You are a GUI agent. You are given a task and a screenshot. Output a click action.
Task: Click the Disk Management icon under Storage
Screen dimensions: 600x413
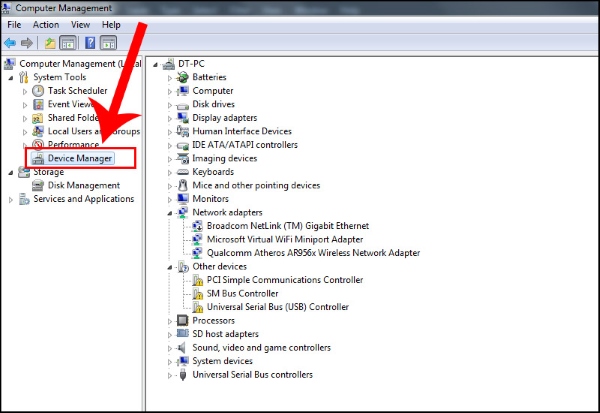(38, 185)
